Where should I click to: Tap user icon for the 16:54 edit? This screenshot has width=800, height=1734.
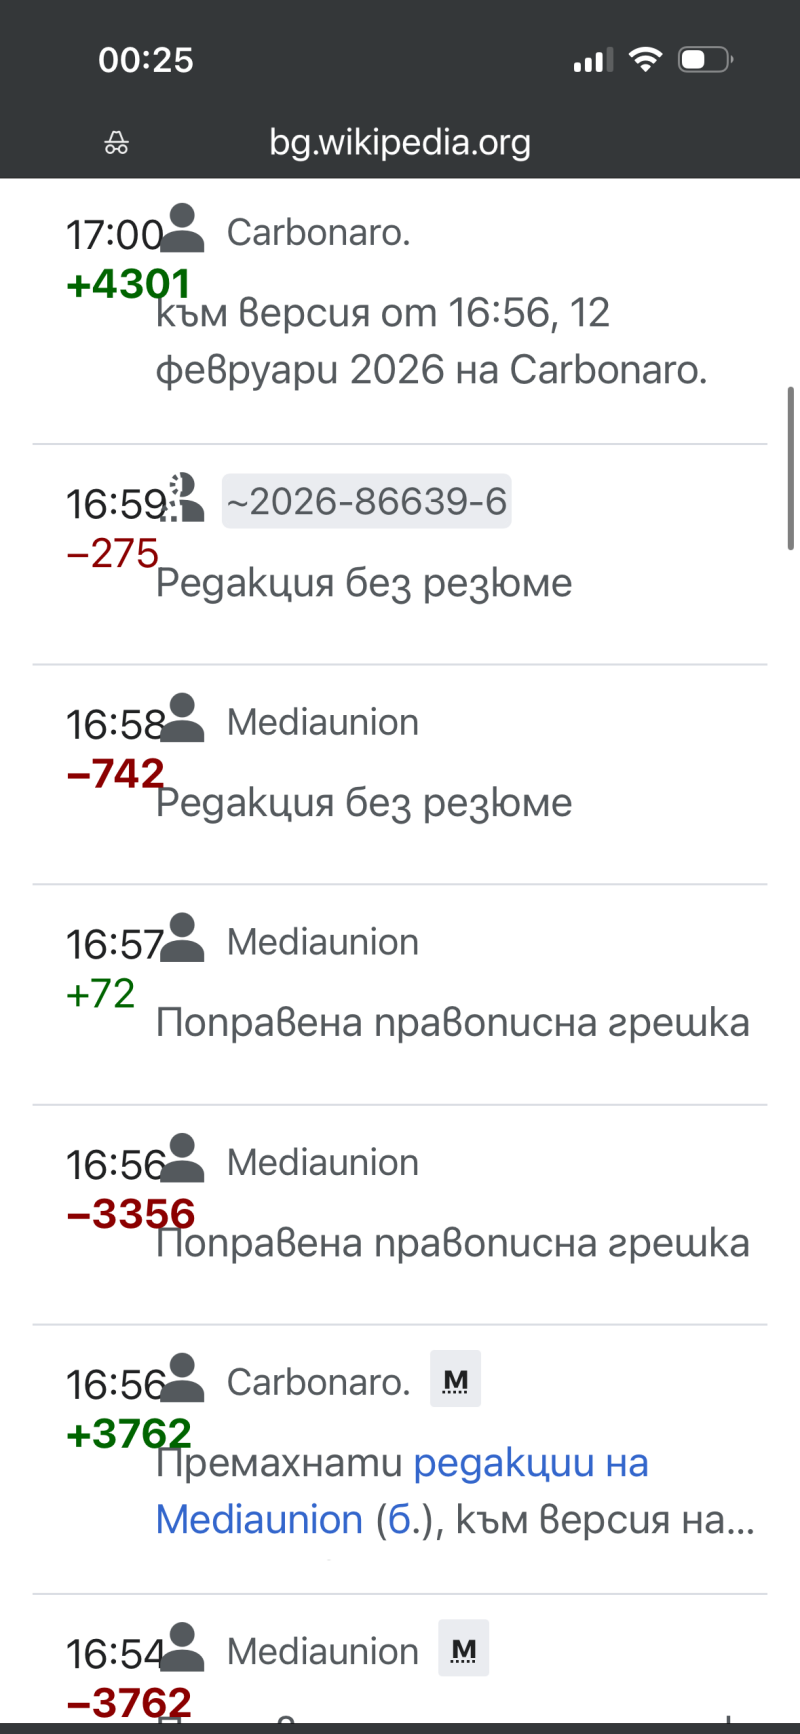point(183,1647)
